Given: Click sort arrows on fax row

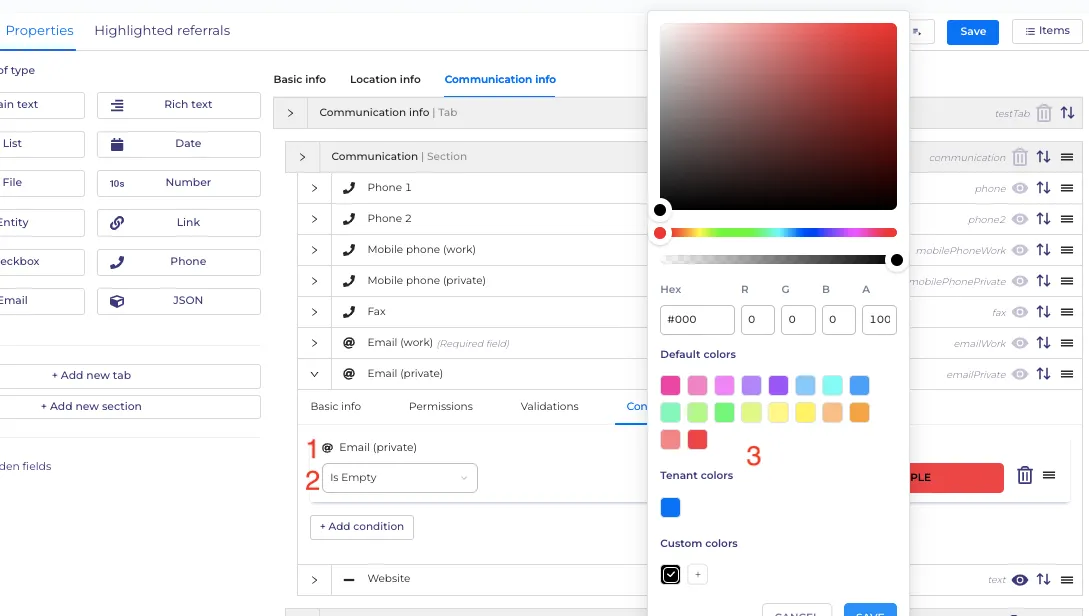Looking at the screenshot, I should pyautogui.click(x=1043, y=312).
